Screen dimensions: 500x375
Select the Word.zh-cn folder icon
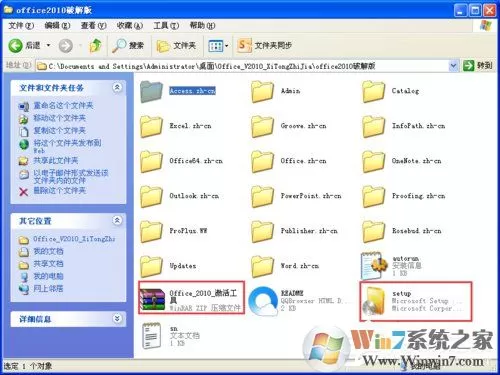[x=262, y=266]
